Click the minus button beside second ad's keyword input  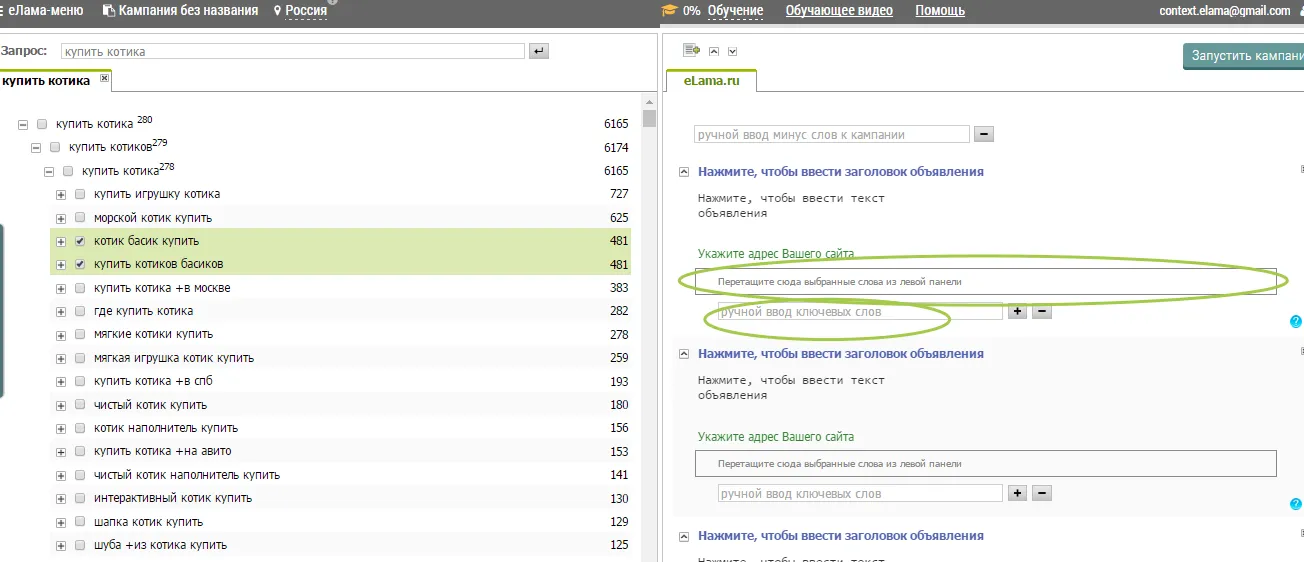click(1041, 493)
